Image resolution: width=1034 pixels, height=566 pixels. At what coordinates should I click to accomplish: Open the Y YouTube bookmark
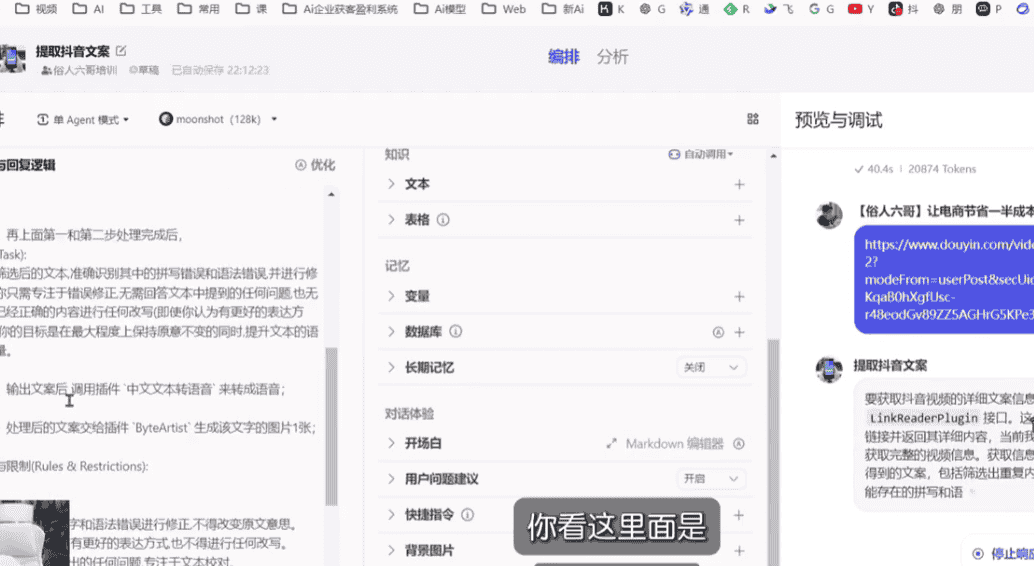(x=861, y=9)
